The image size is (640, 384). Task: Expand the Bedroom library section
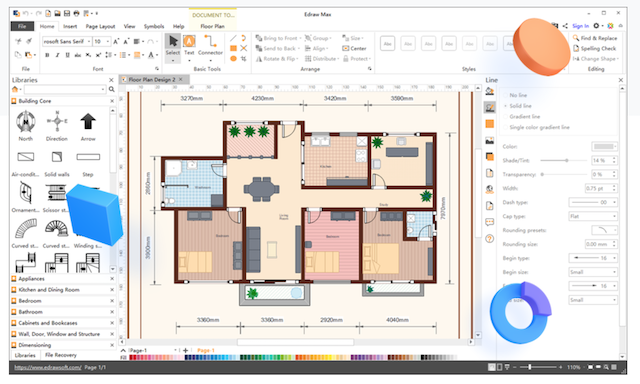[x=62, y=301]
